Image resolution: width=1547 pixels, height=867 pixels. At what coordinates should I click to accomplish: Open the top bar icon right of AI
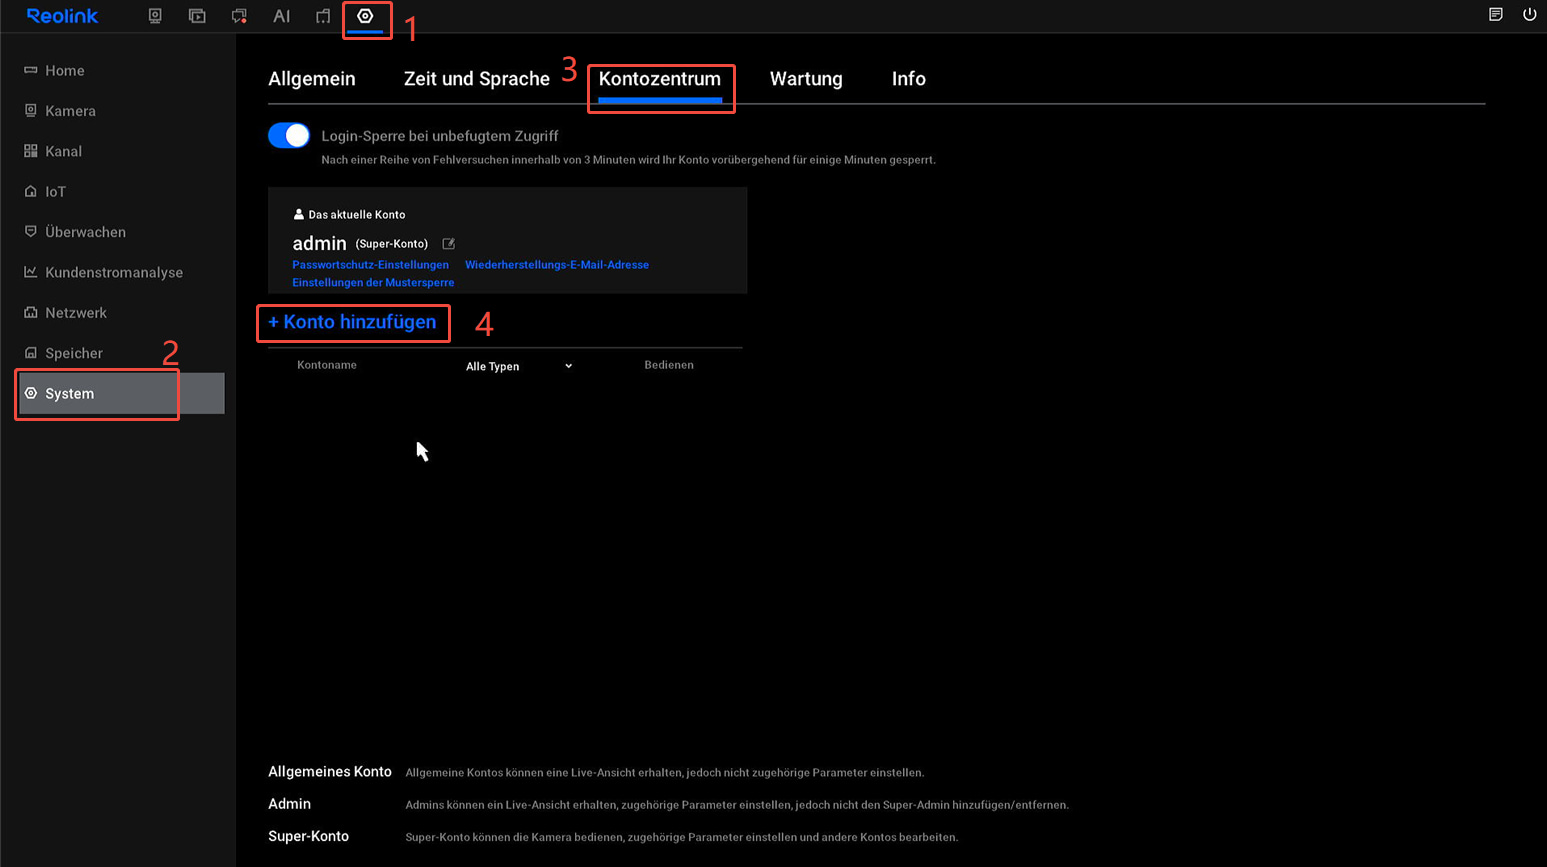point(323,16)
